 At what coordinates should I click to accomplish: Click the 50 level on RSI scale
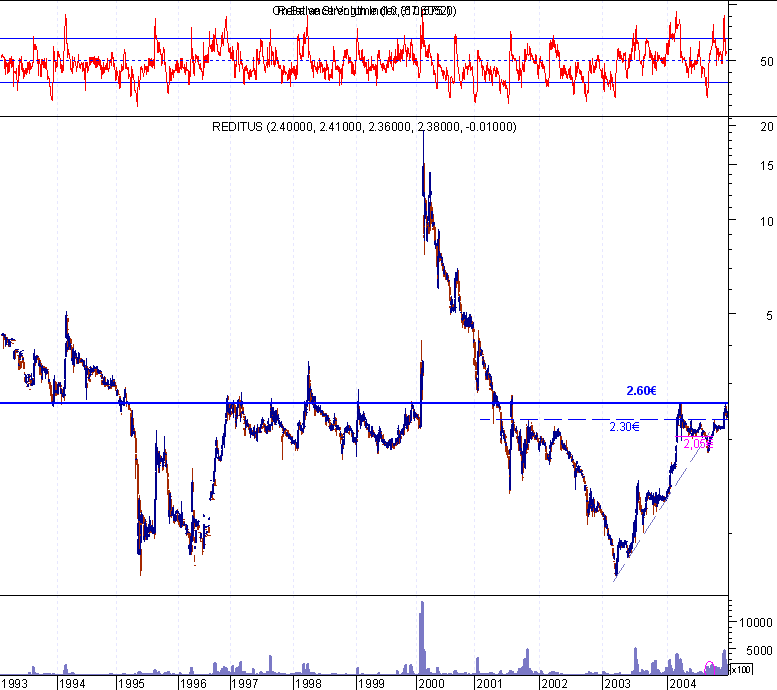click(x=767, y=61)
